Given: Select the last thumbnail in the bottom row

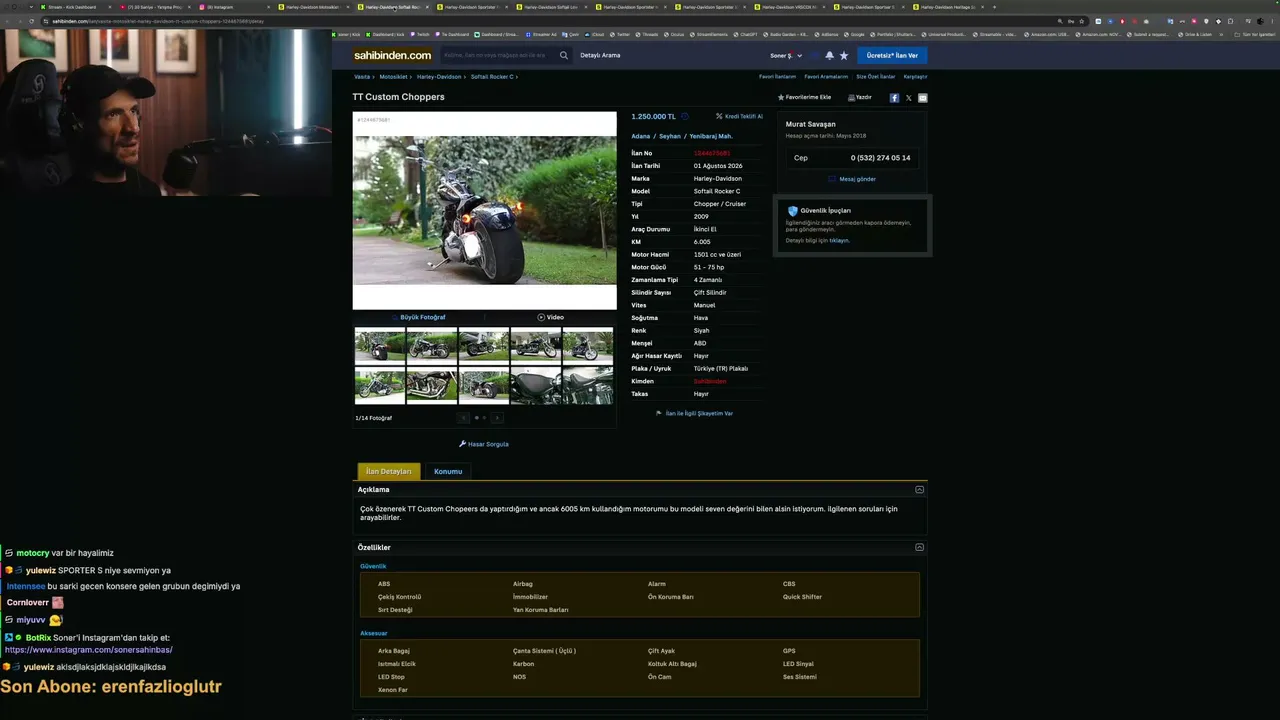Looking at the screenshot, I should 588,386.
